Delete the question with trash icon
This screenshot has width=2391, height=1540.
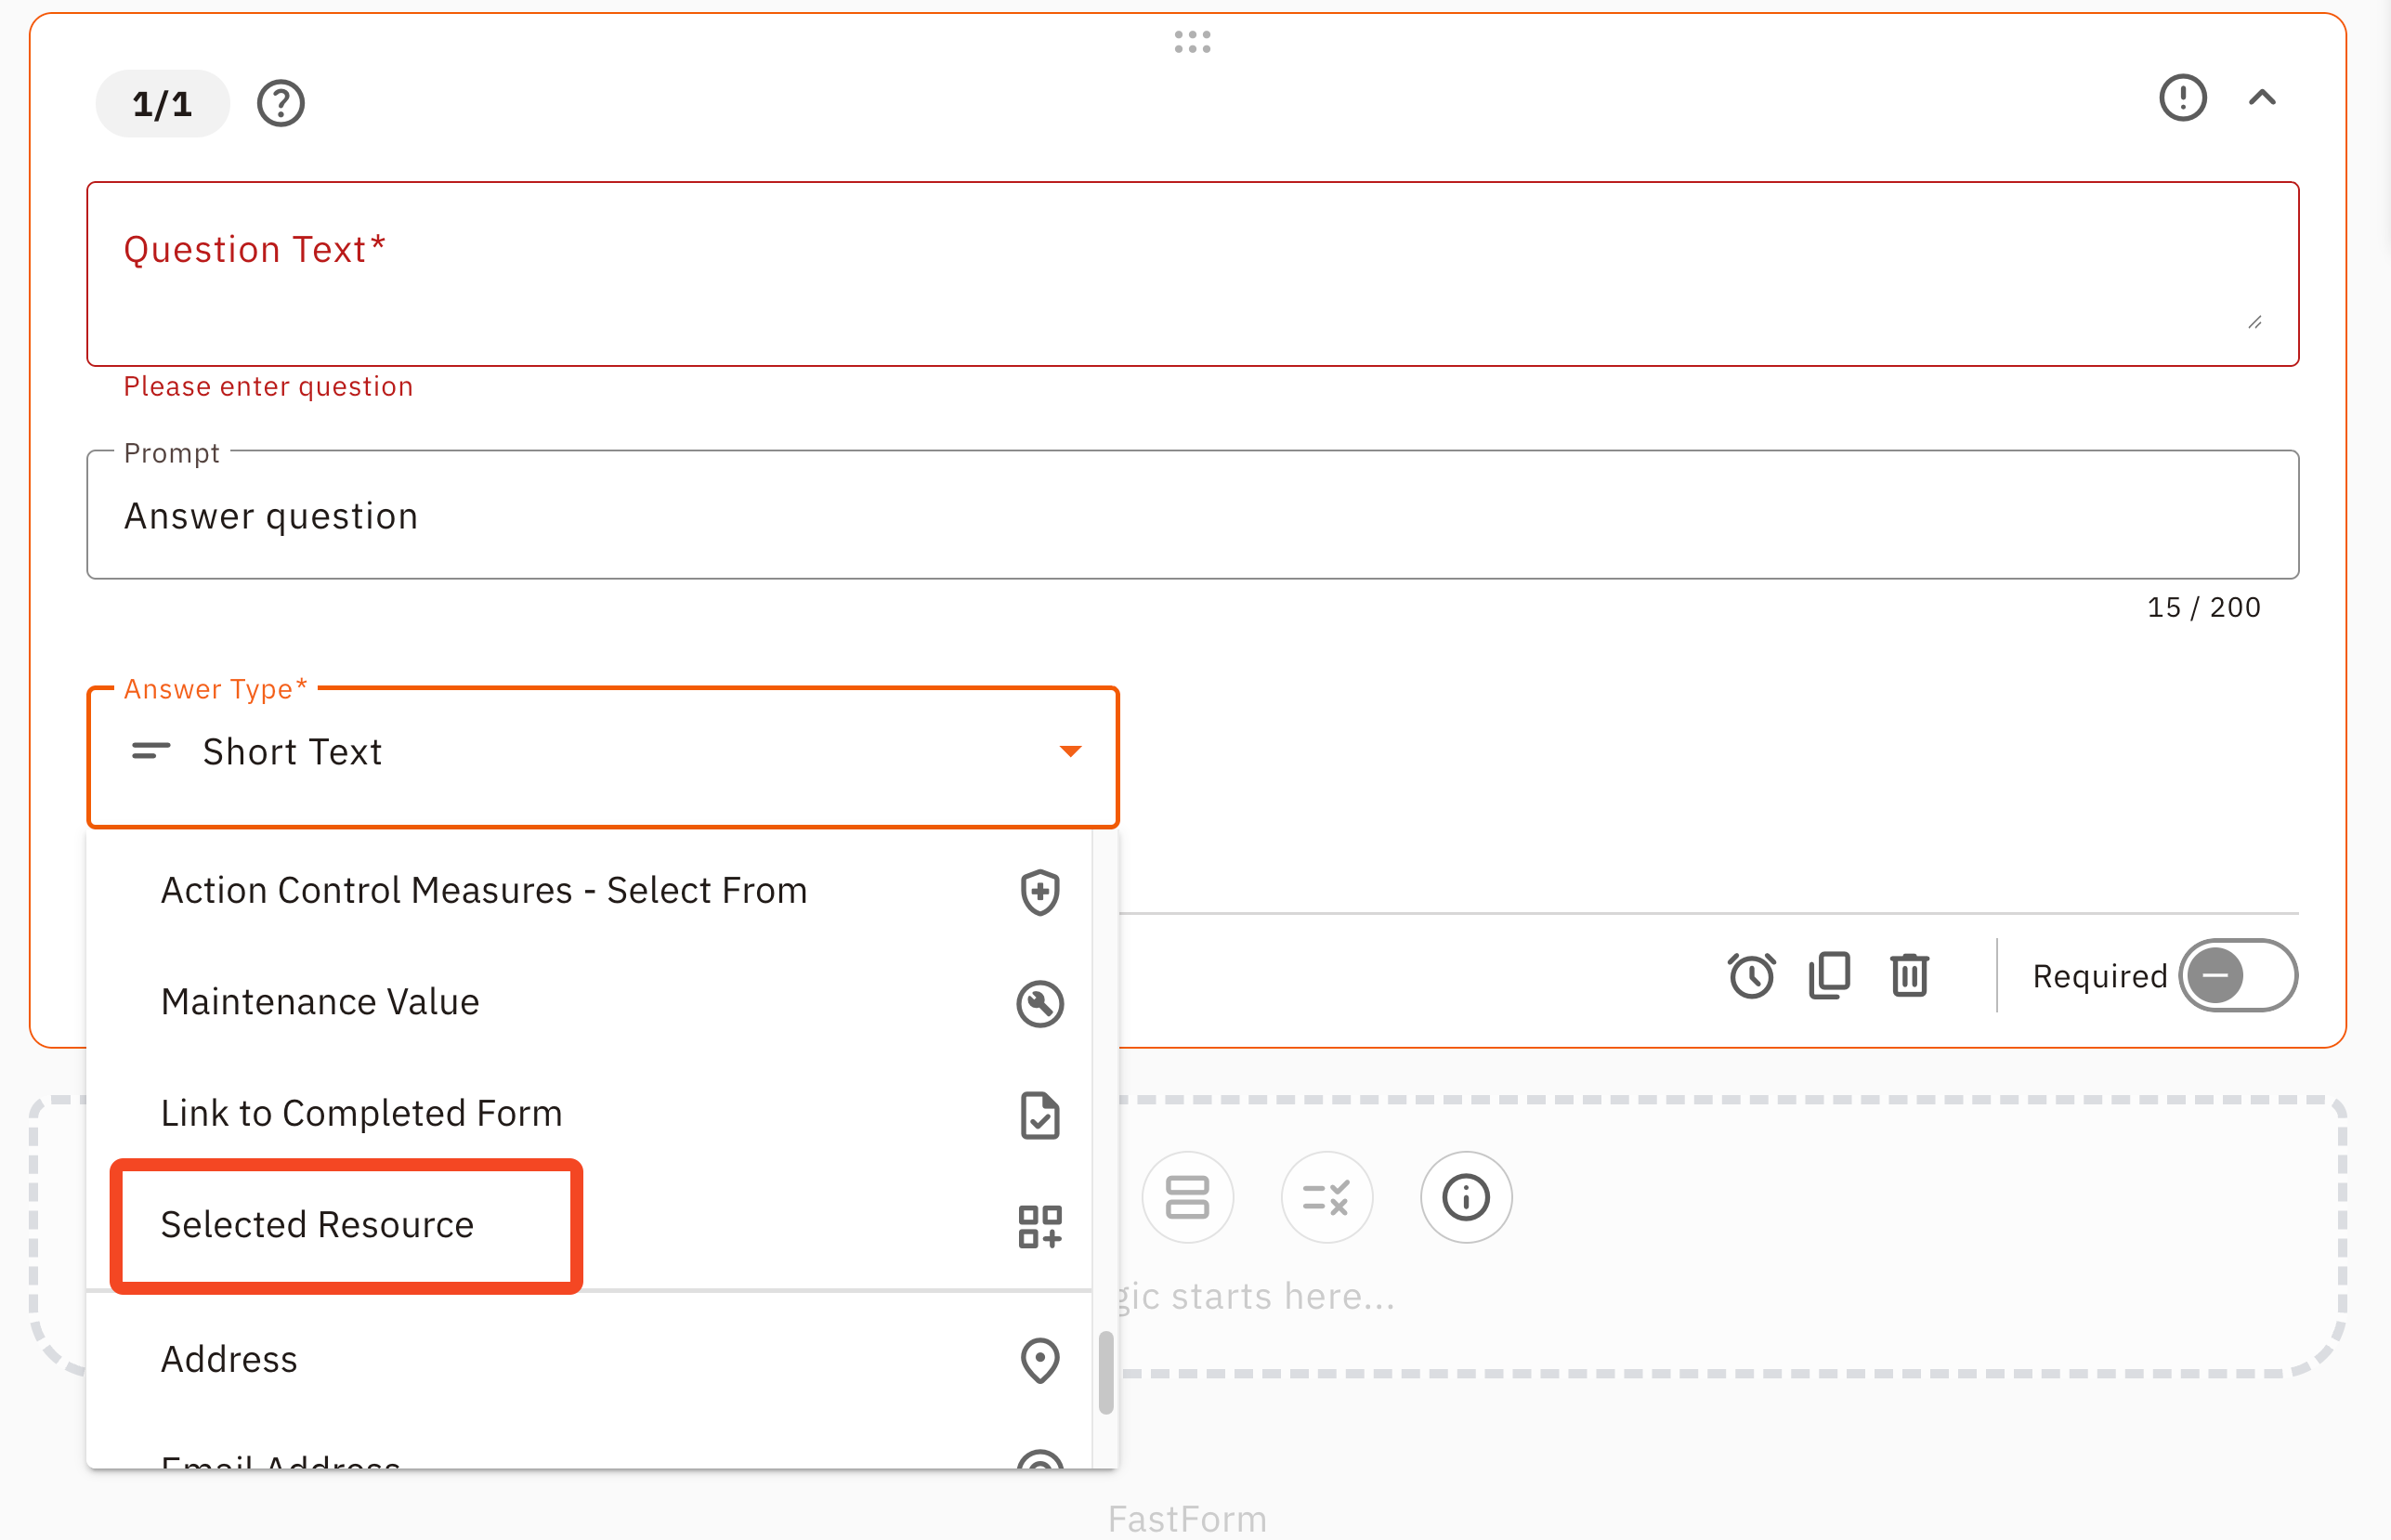coord(1909,975)
